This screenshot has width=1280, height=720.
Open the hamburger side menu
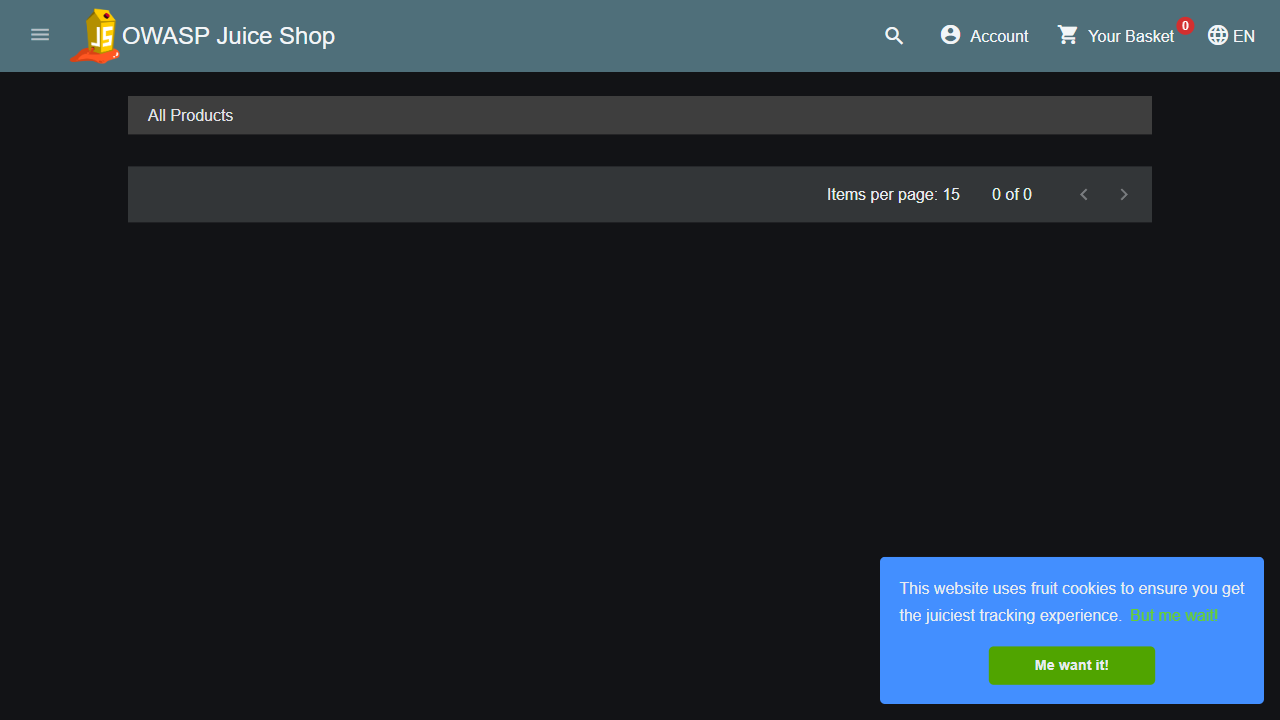click(x=40, y=35)
